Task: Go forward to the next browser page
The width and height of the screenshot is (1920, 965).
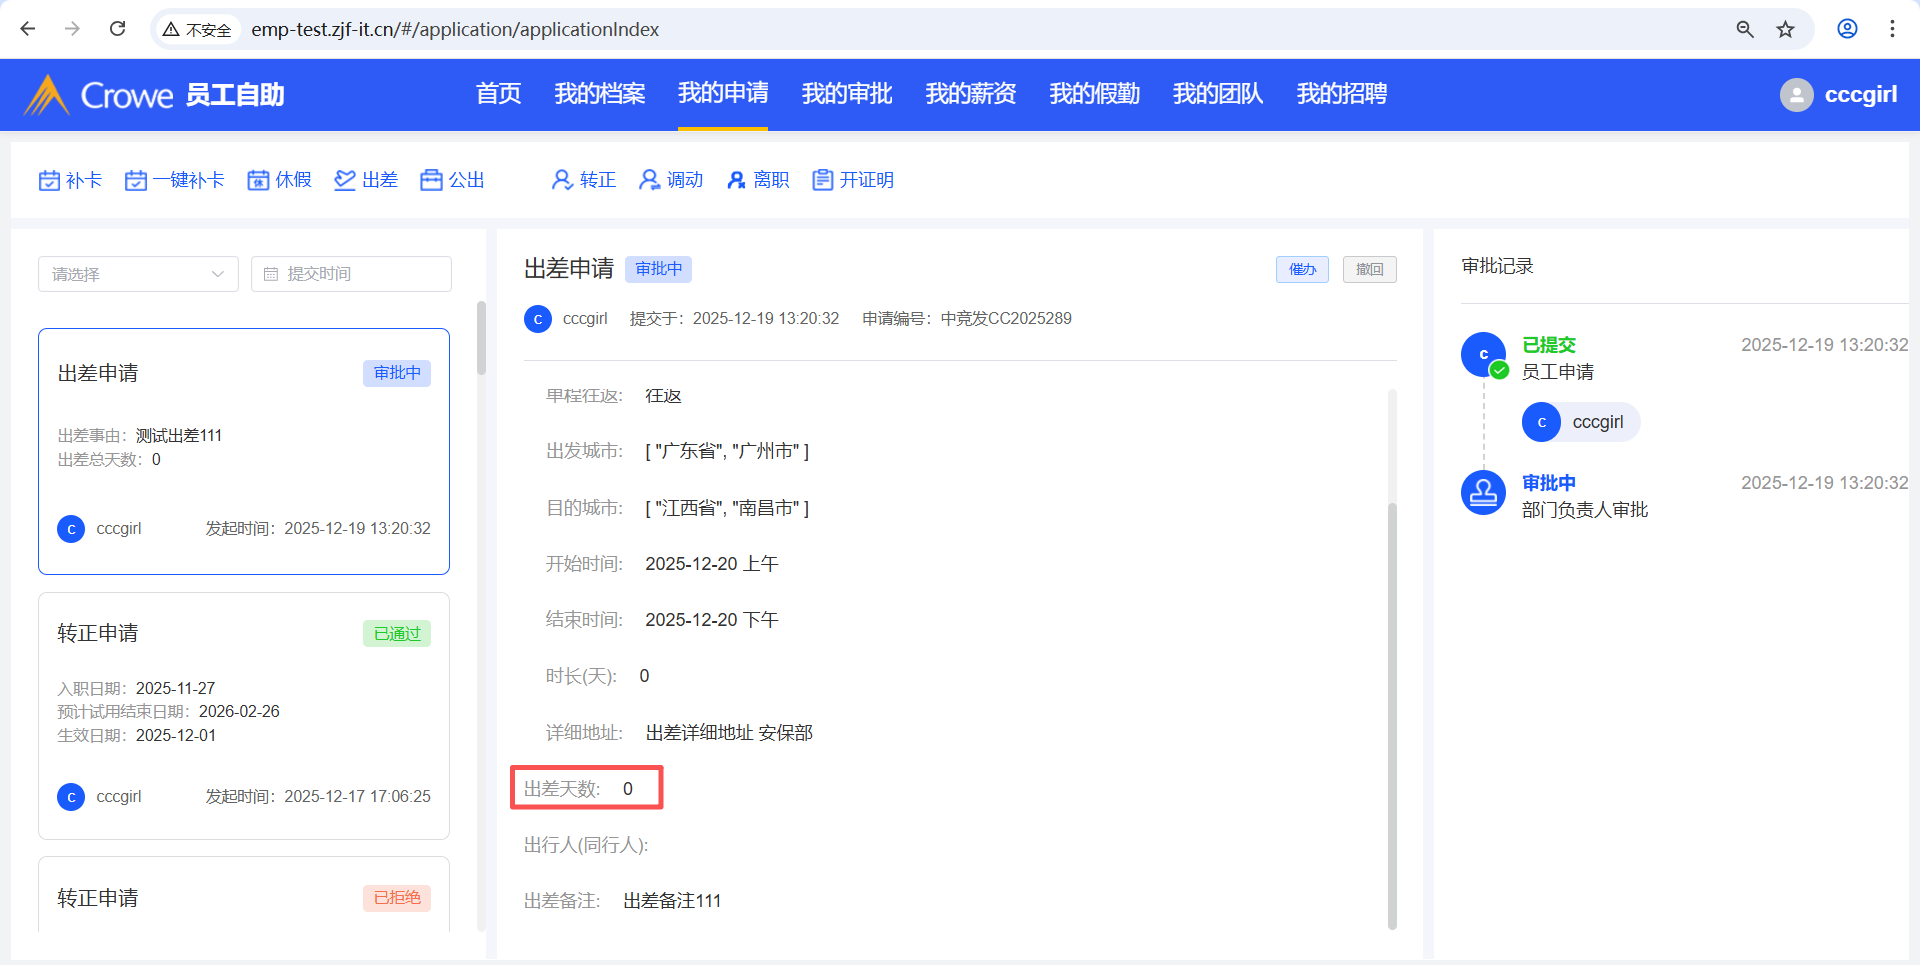Action: [72, 29]
